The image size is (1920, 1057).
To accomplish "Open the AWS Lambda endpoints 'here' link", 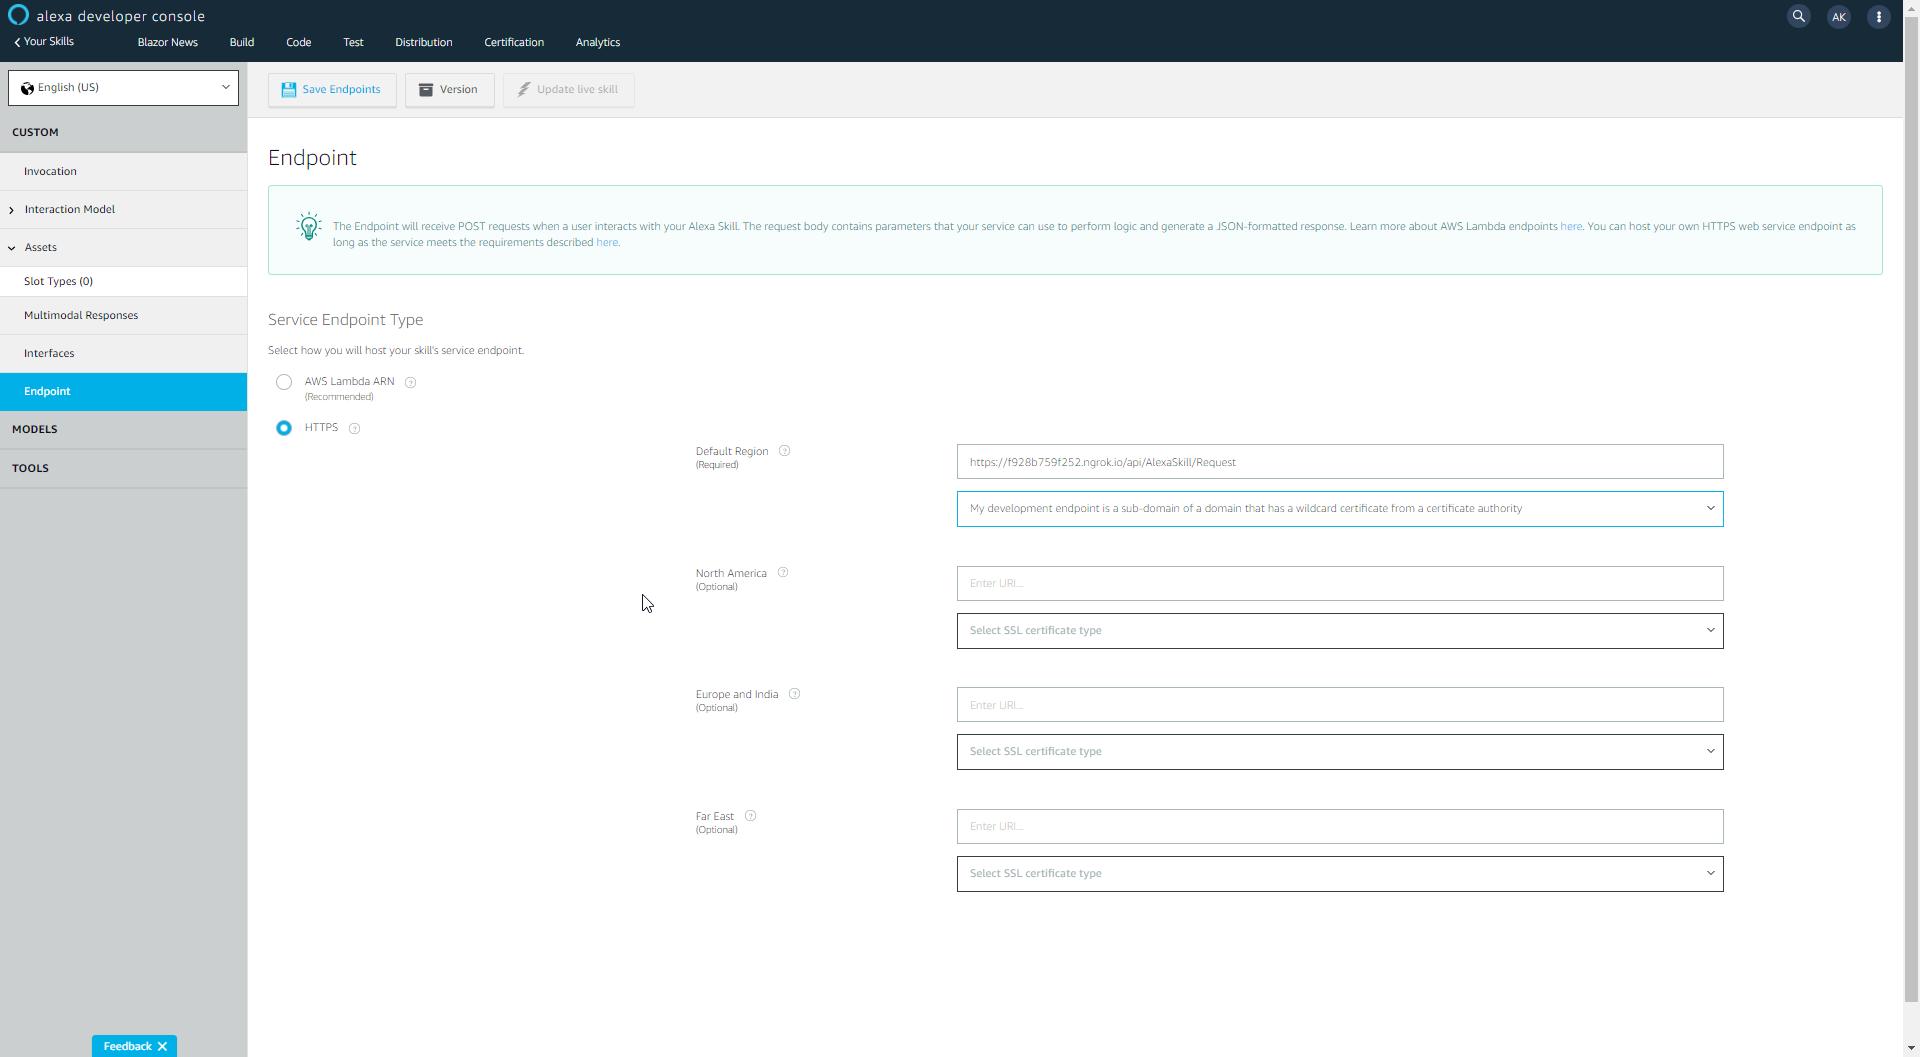I will 1570,227.
